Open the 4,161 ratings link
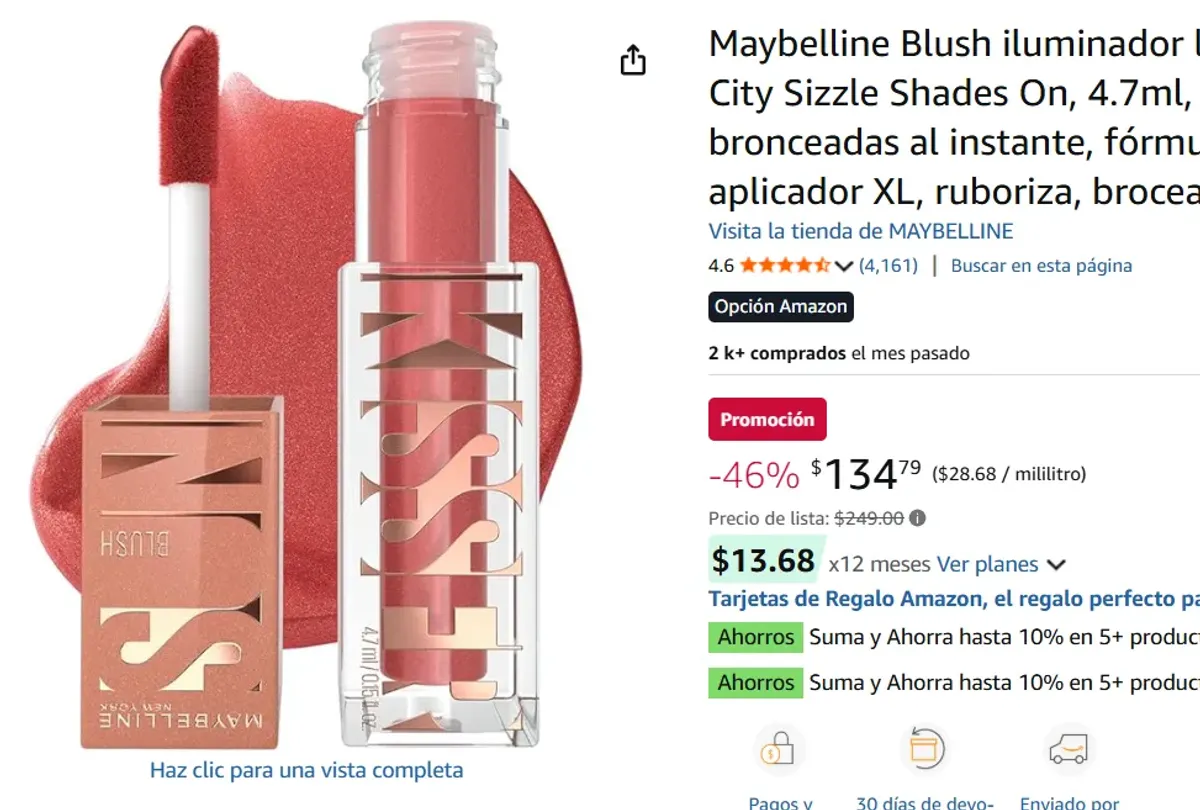This screenshot has height=810, width=1200. pos(887,265)
